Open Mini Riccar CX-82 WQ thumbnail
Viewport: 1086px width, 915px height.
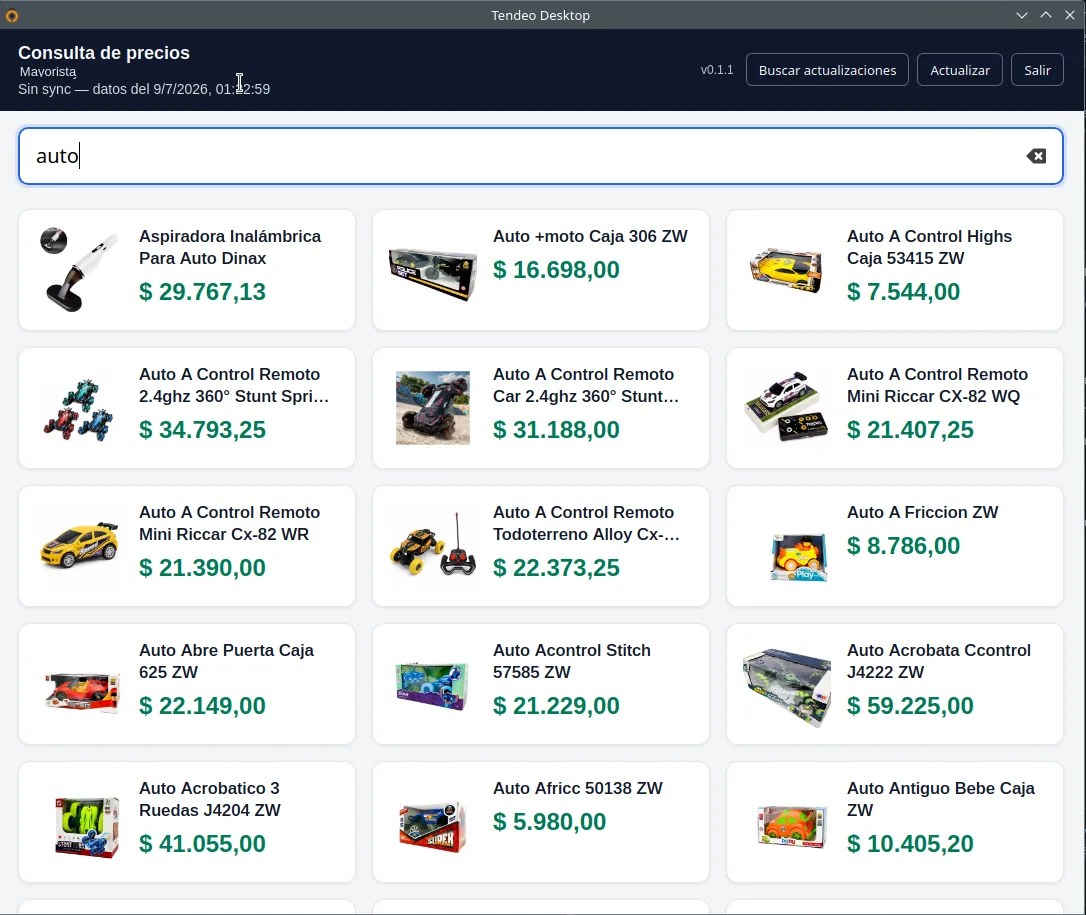[786, 407]
